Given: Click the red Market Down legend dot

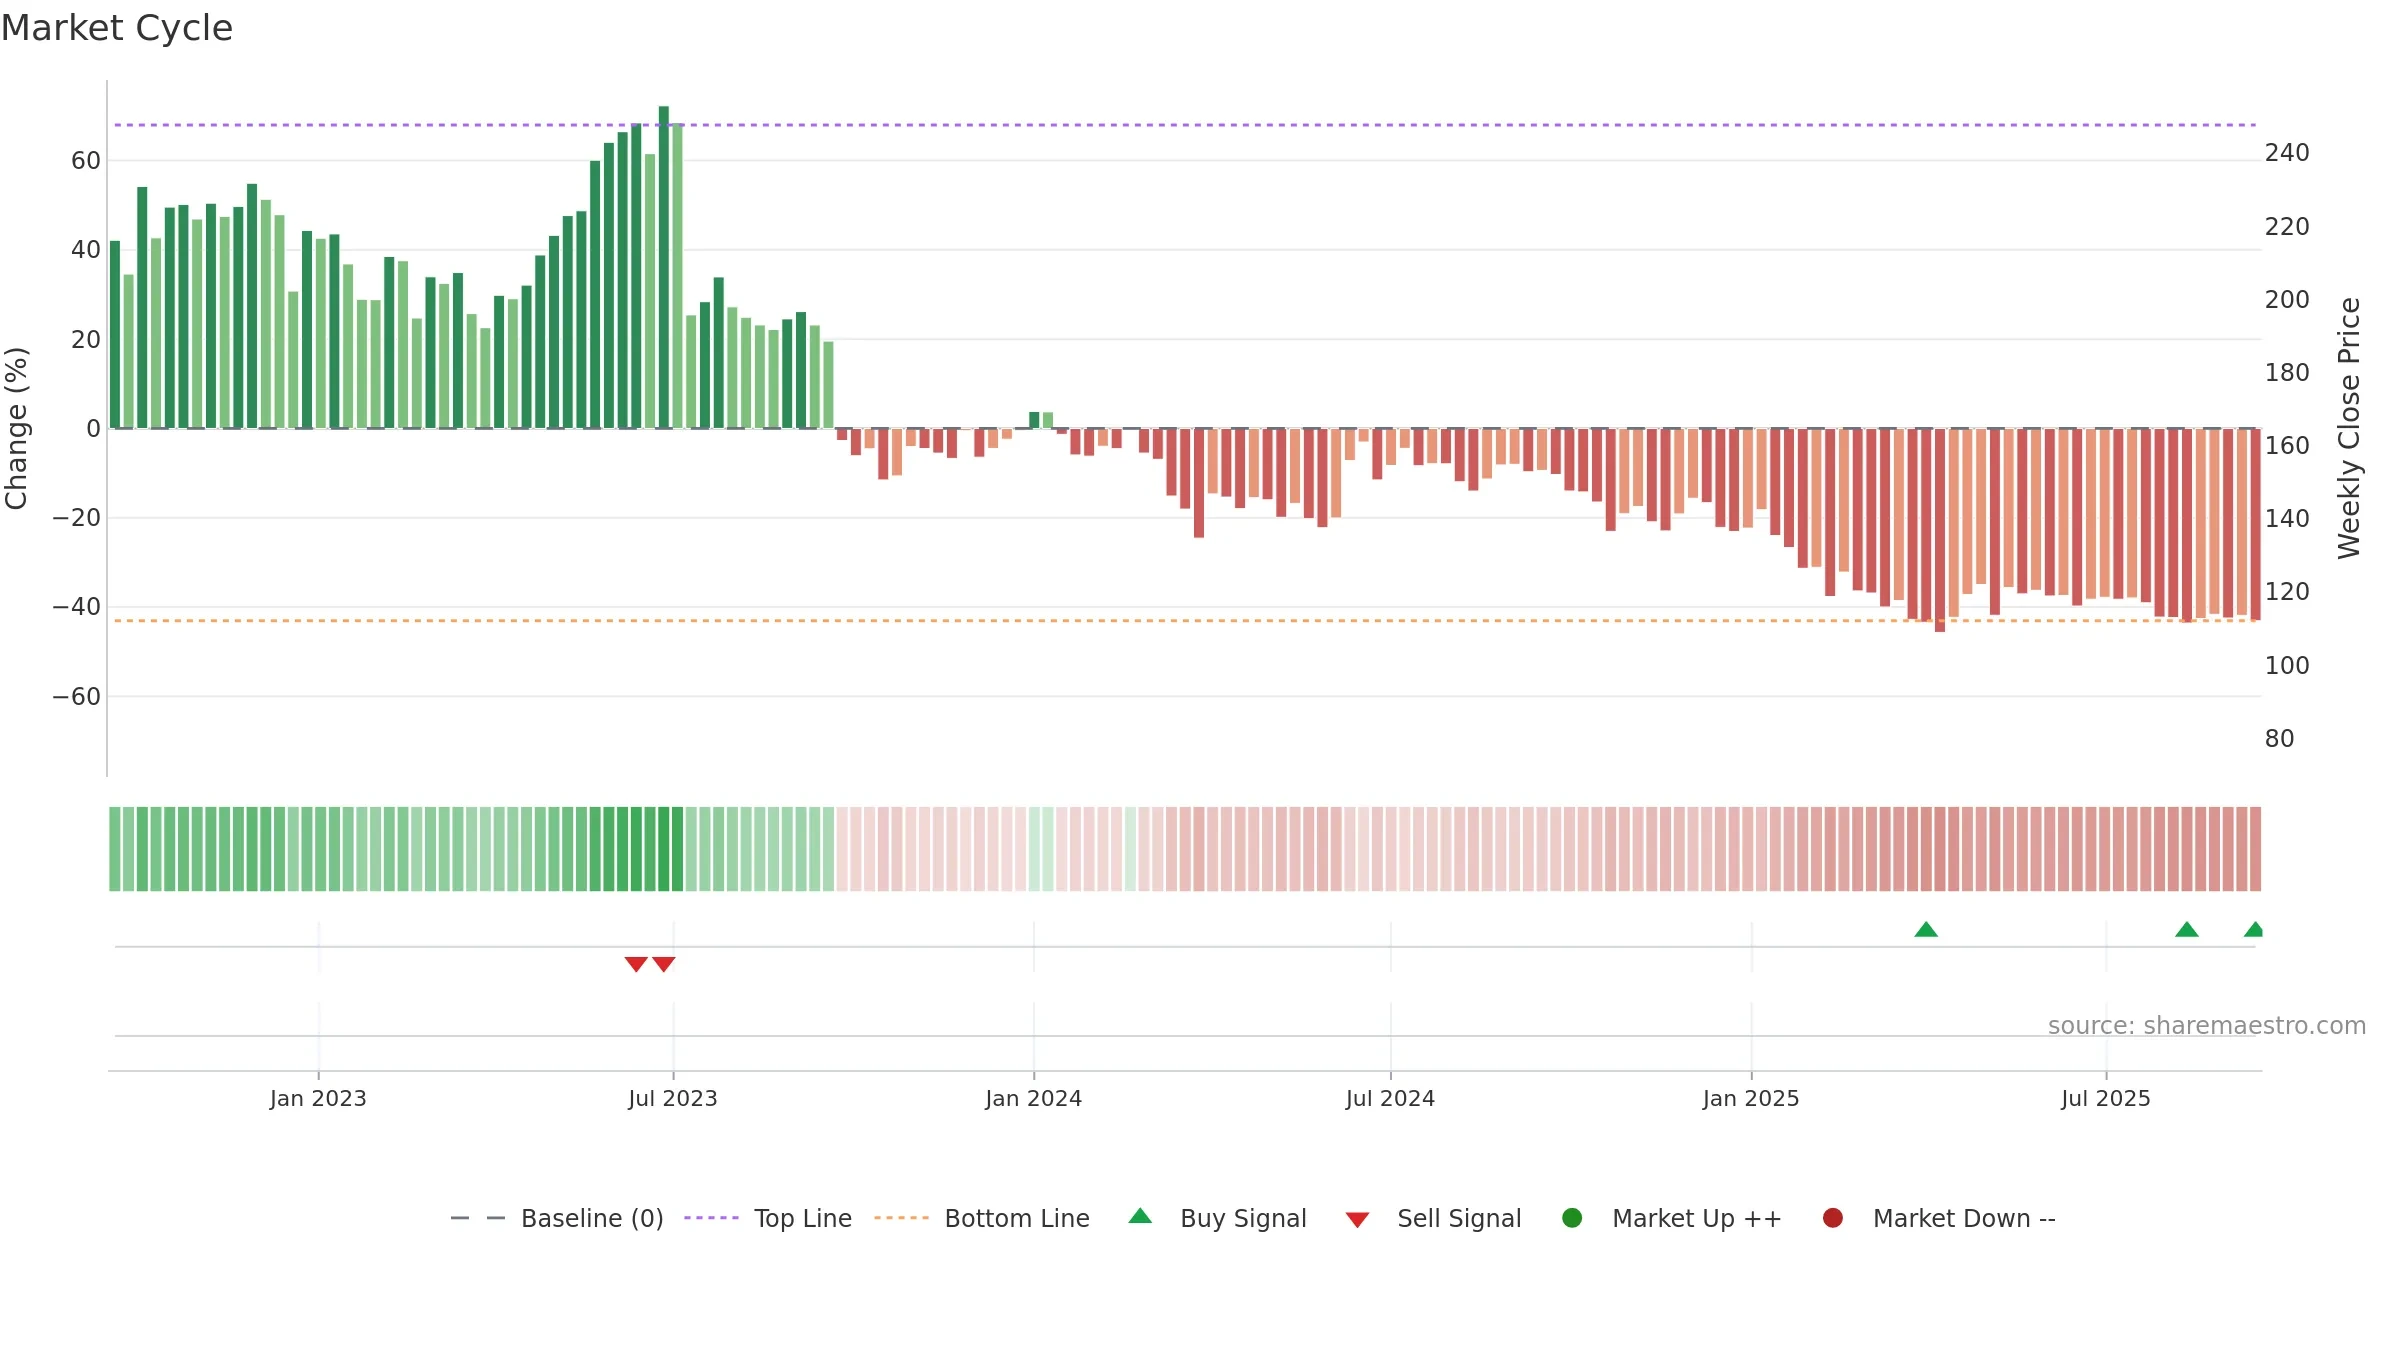Looking at the screenshot, I should coord(1833,1218).
